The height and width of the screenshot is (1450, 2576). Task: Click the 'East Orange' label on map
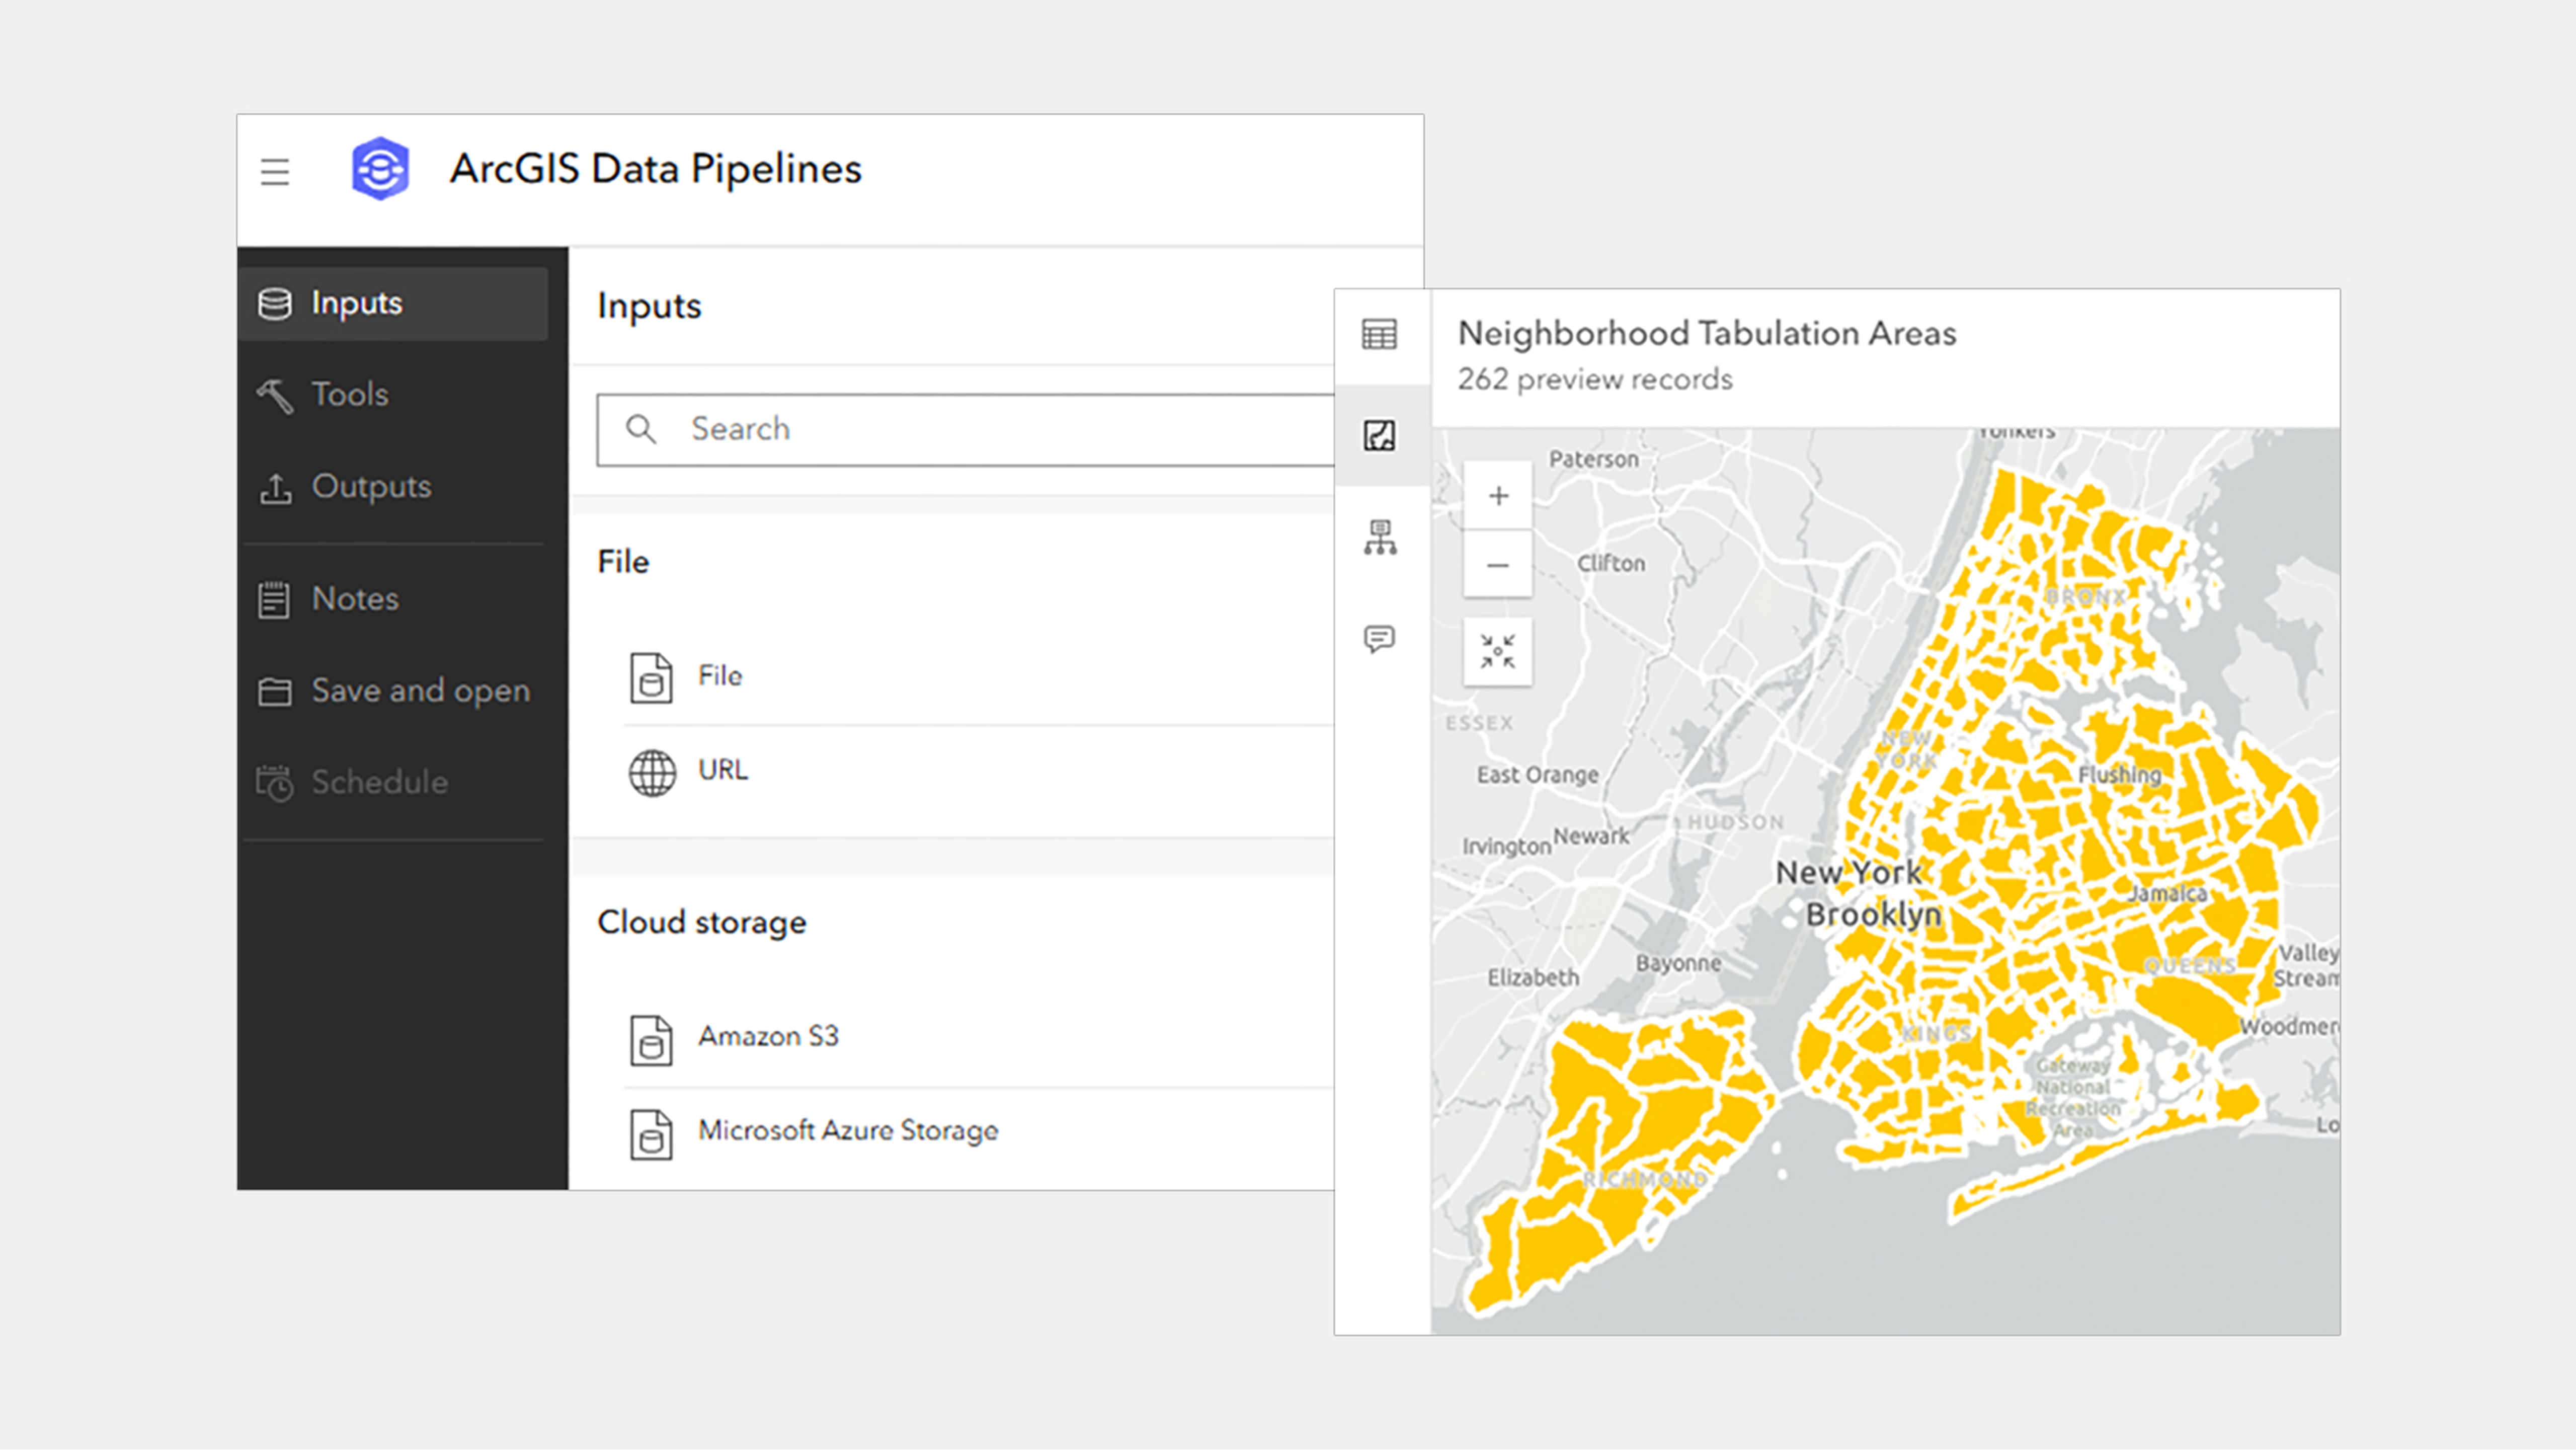pos(1538,776)
